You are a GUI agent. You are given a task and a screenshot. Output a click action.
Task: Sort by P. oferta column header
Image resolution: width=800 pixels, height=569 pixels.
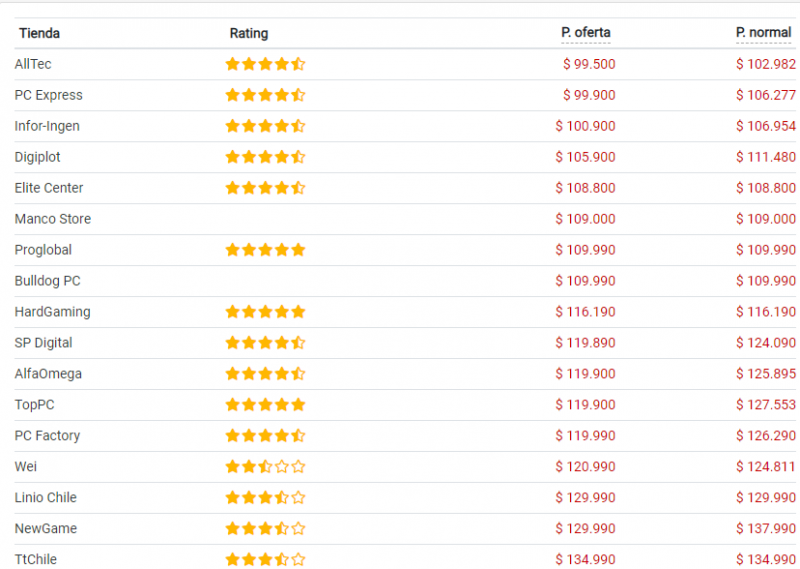[x=586, y=32]
